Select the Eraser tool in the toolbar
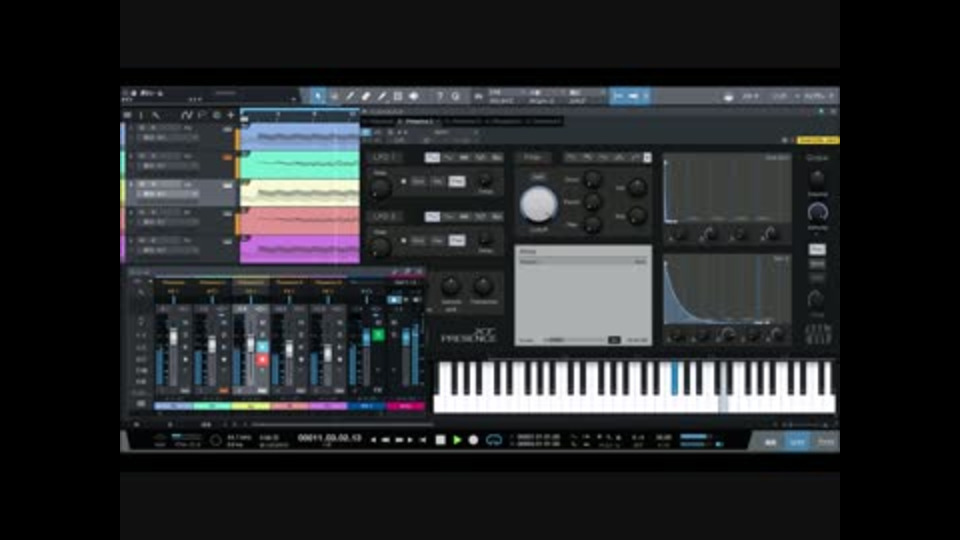The width and height of the screenshot is (960, 540). [x=366, y=96]
